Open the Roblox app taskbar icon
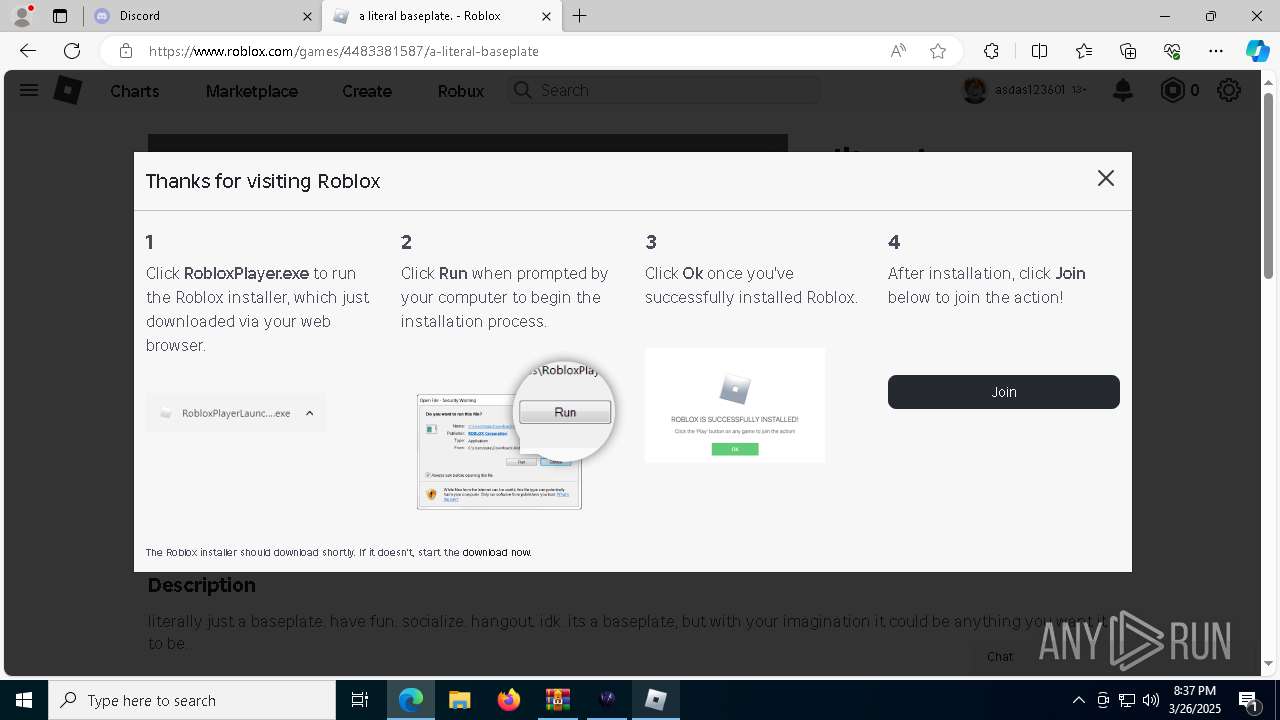 point(655,700)
